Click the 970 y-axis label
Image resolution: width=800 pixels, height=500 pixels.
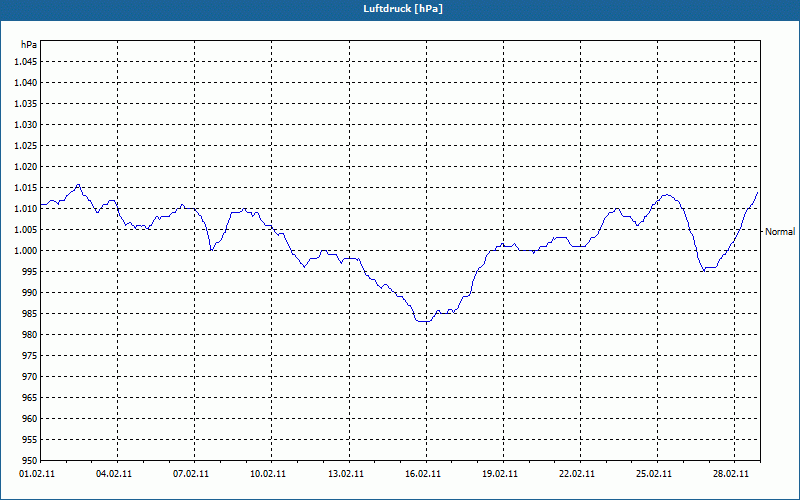[x=30, y=377]
